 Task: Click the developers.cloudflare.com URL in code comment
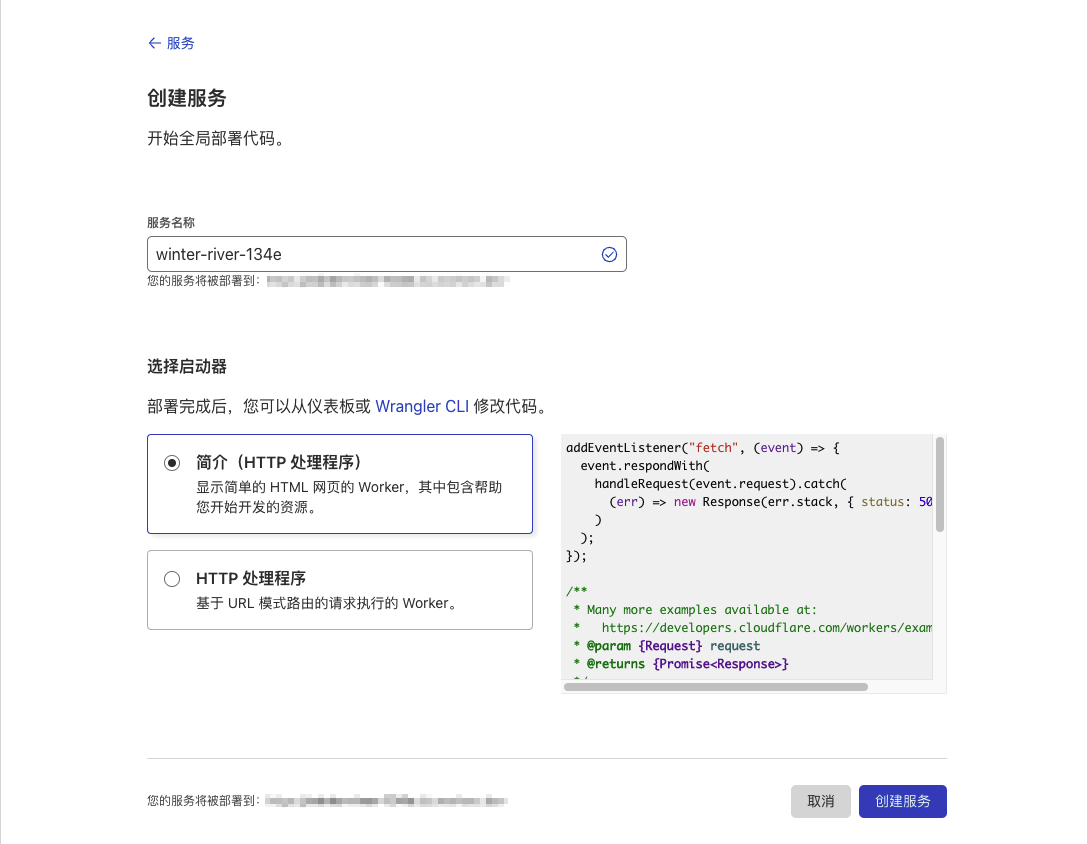click(767, 628)
